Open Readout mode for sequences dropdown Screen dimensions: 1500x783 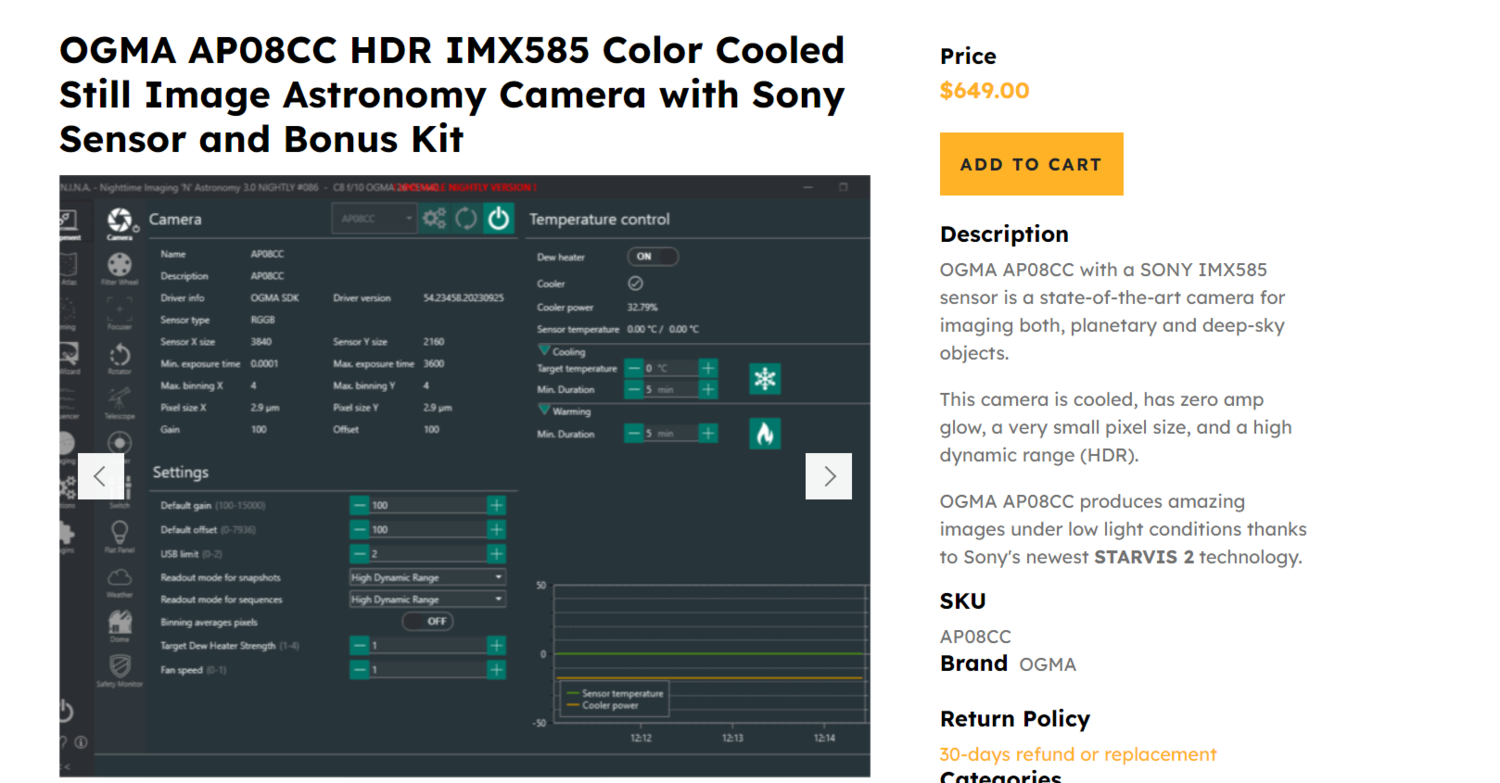point(427,600)
